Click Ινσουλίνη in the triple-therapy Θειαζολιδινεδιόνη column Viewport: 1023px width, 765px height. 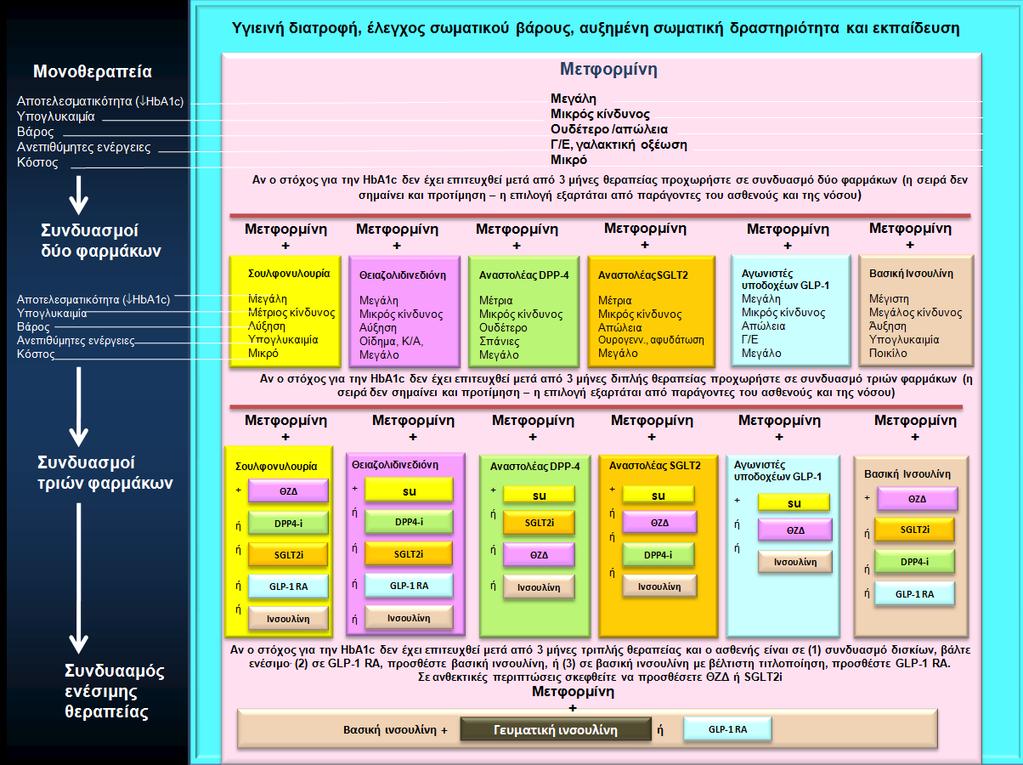pos(408,618)
